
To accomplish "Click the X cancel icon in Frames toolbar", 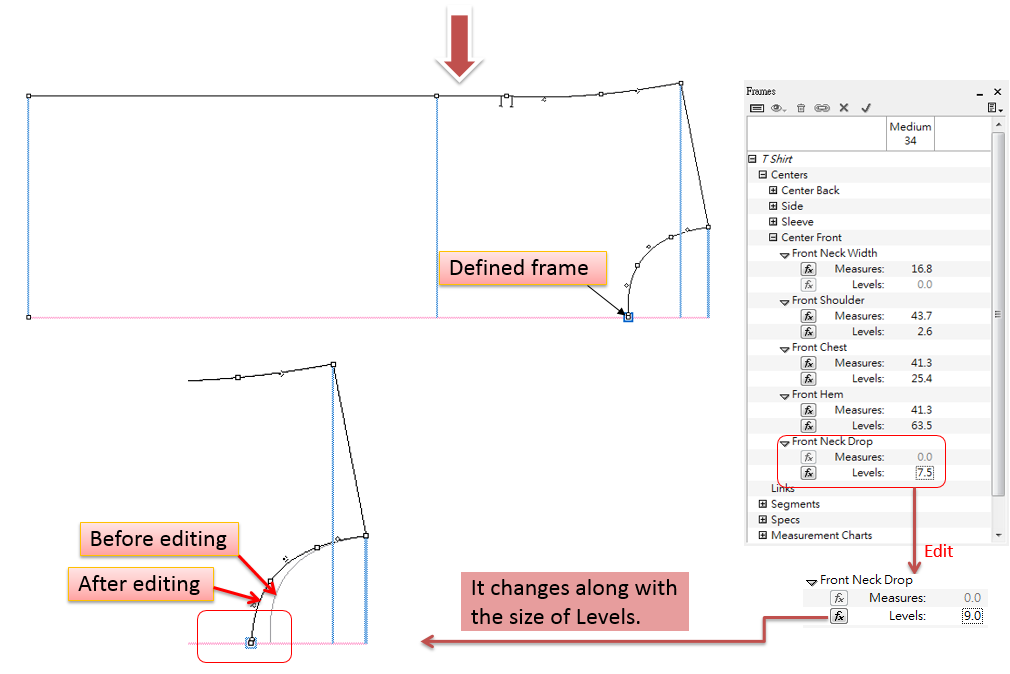I will click(844, 108).
